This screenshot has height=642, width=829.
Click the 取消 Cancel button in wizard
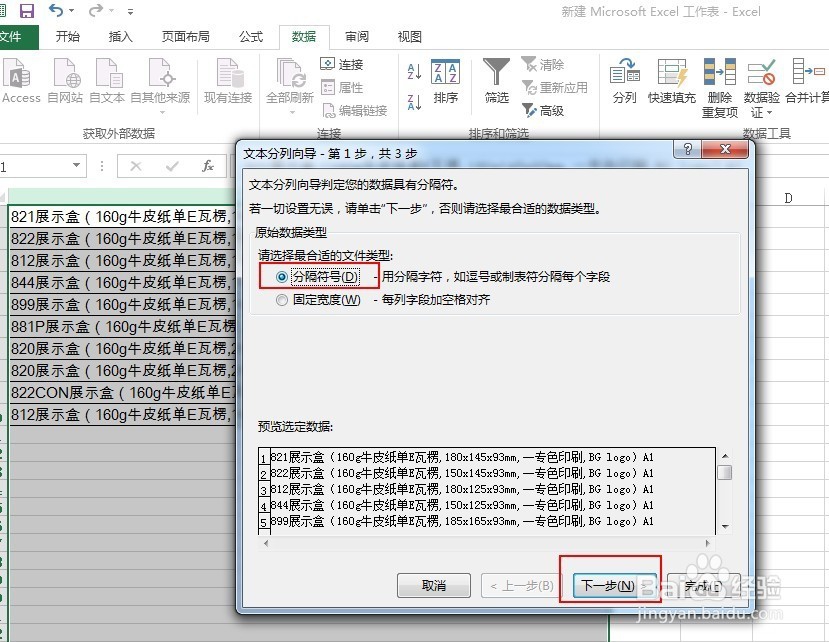pyautogui.click(x=434, y=585)
